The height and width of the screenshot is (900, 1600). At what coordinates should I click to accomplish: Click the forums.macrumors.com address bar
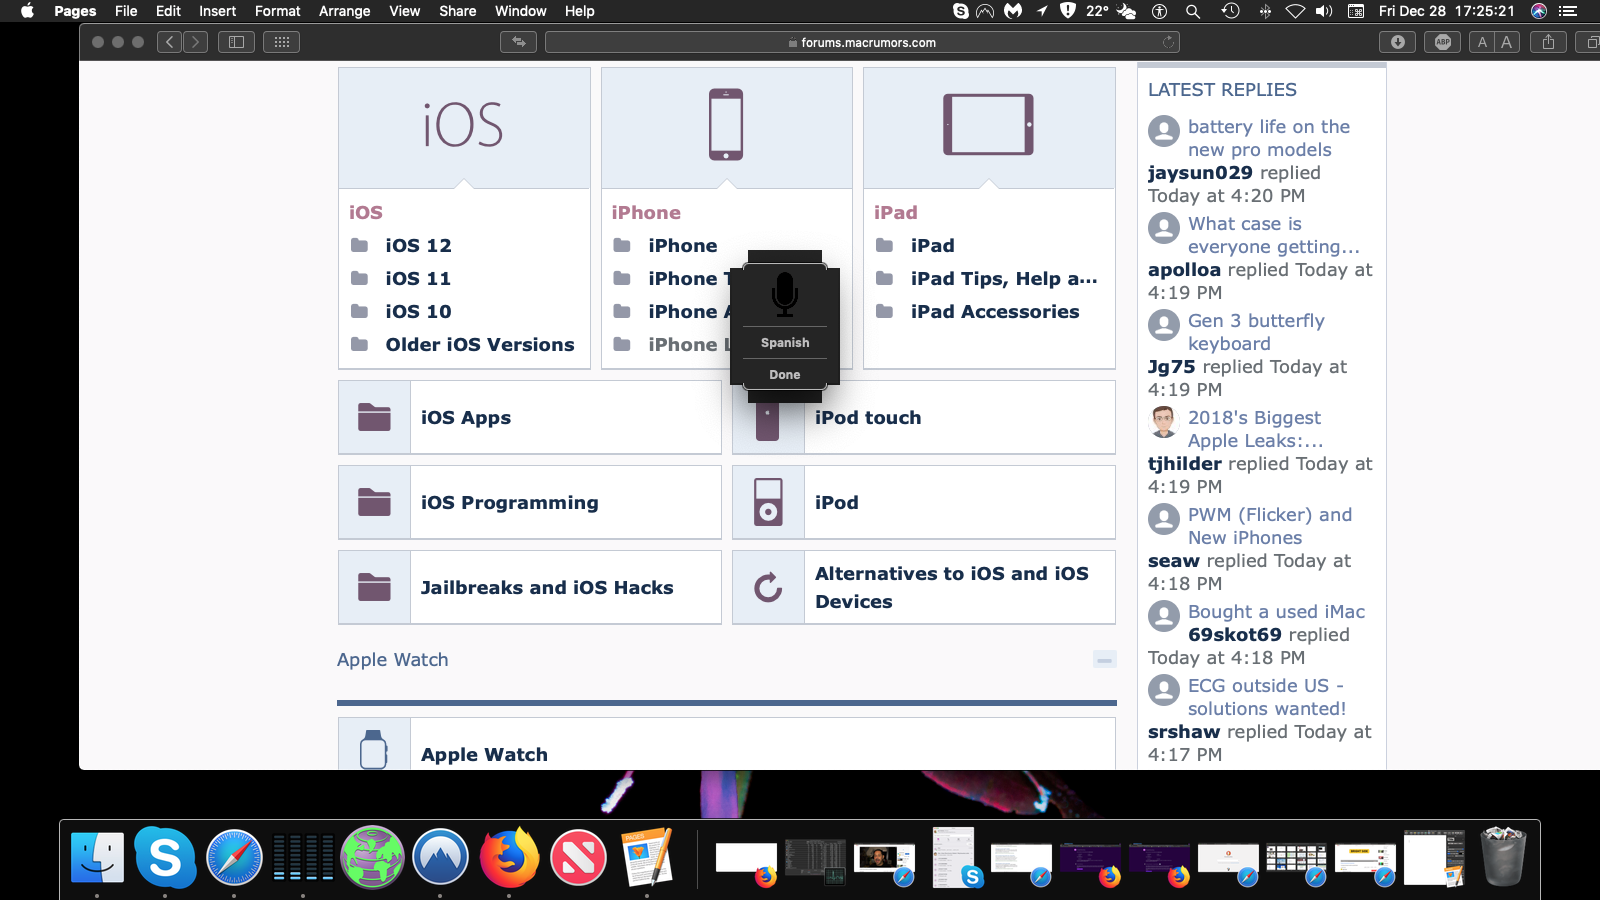point(862,42)
